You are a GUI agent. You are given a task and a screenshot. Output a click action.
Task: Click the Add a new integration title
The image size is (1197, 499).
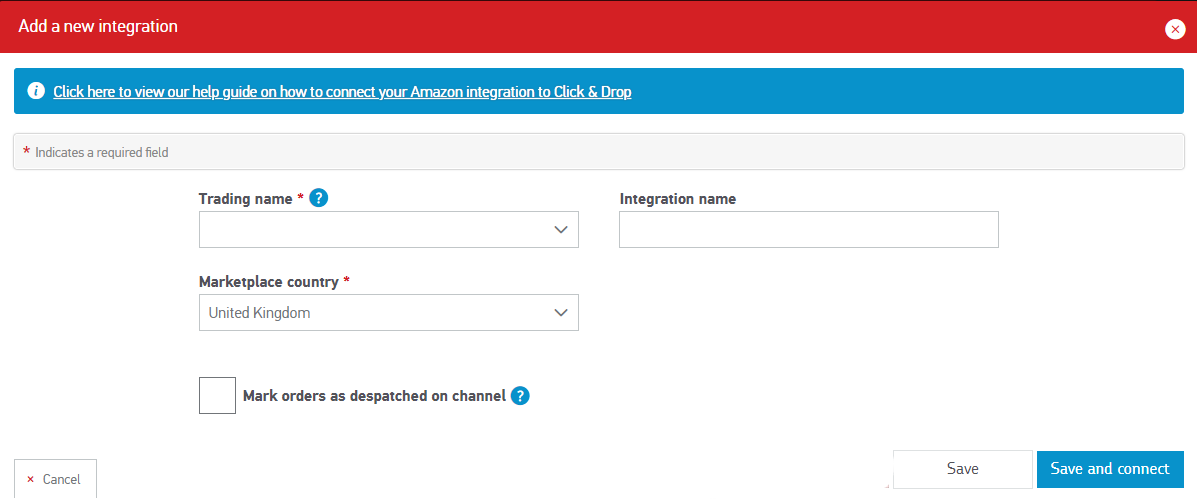coord(98,27)
